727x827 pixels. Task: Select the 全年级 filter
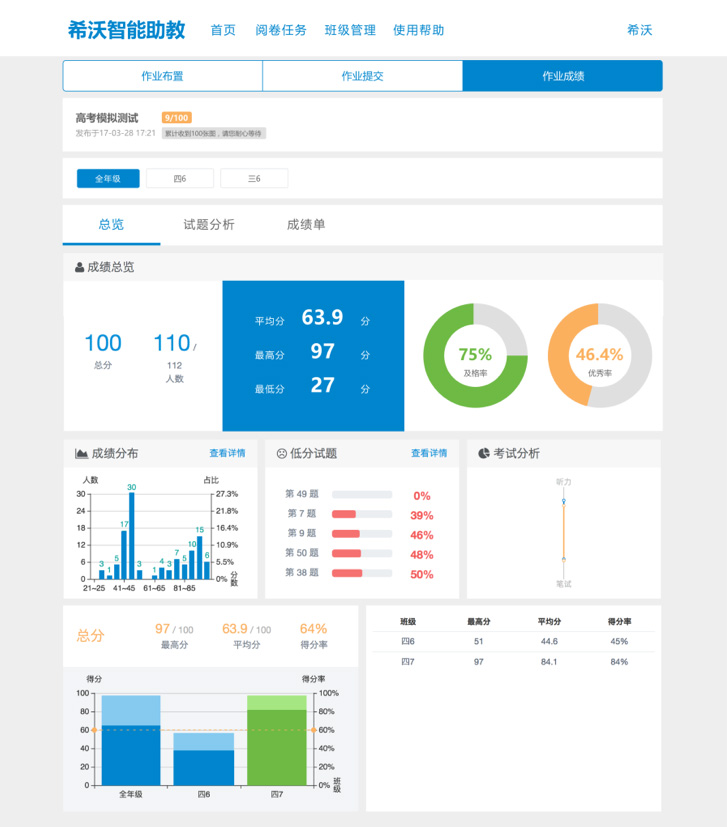pos(108,179)
